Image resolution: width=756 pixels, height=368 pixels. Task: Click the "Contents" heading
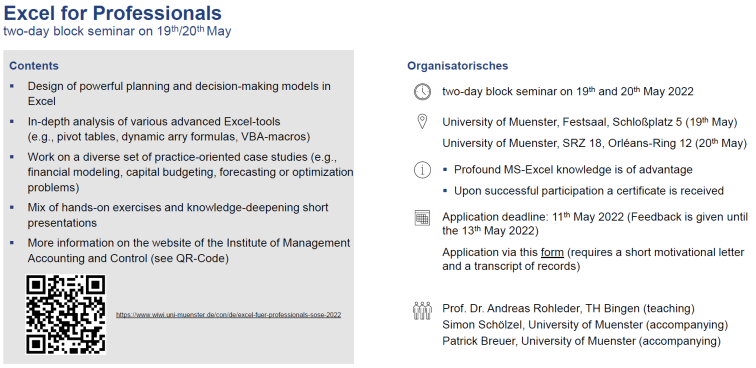pyautogui.click(x=34, y=66)
